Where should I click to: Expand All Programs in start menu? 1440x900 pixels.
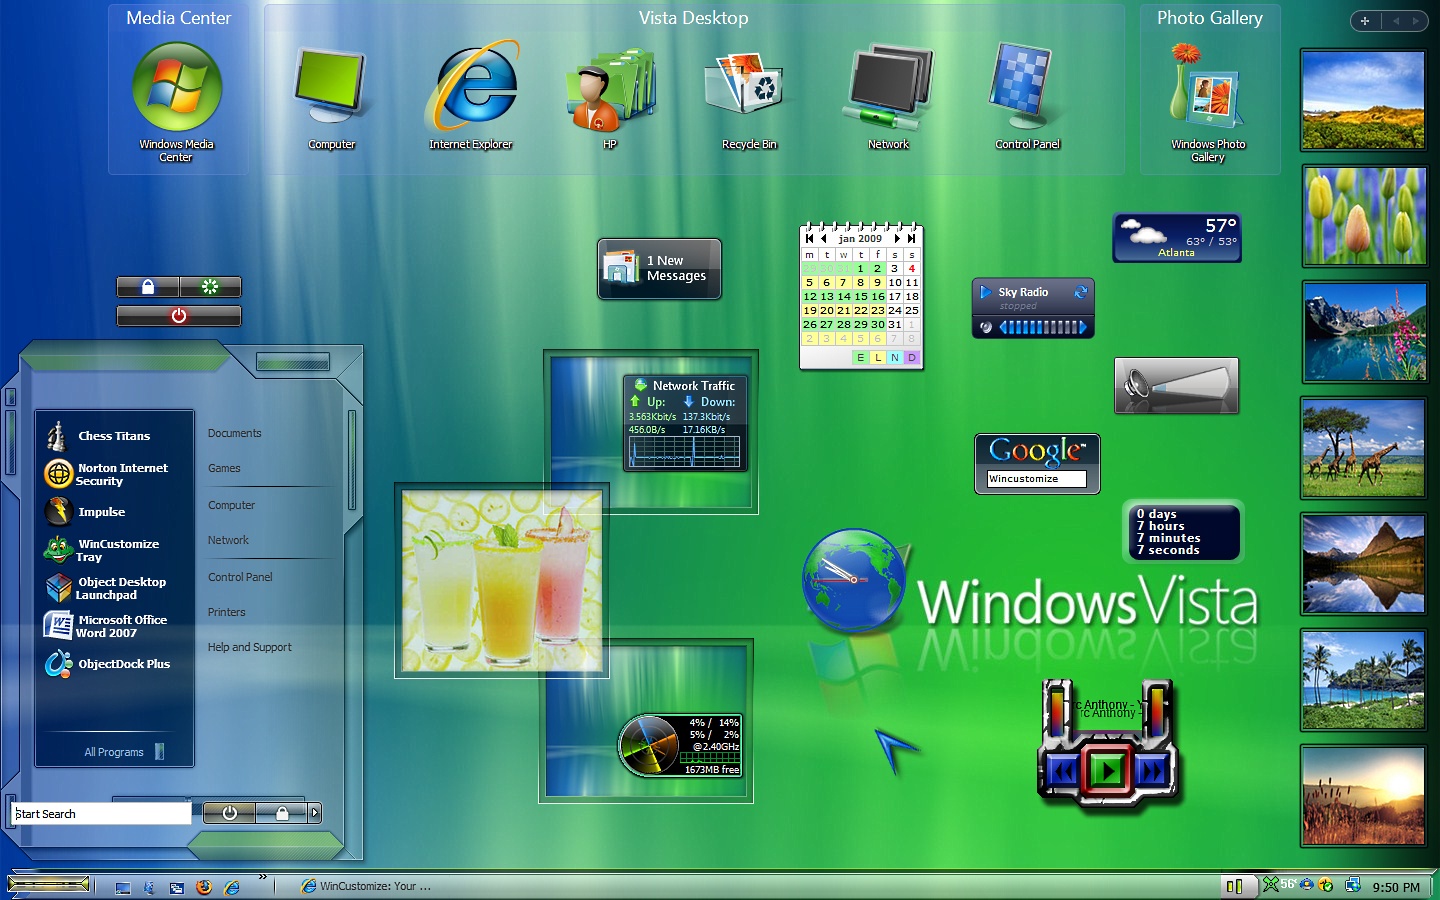point(114,752)
